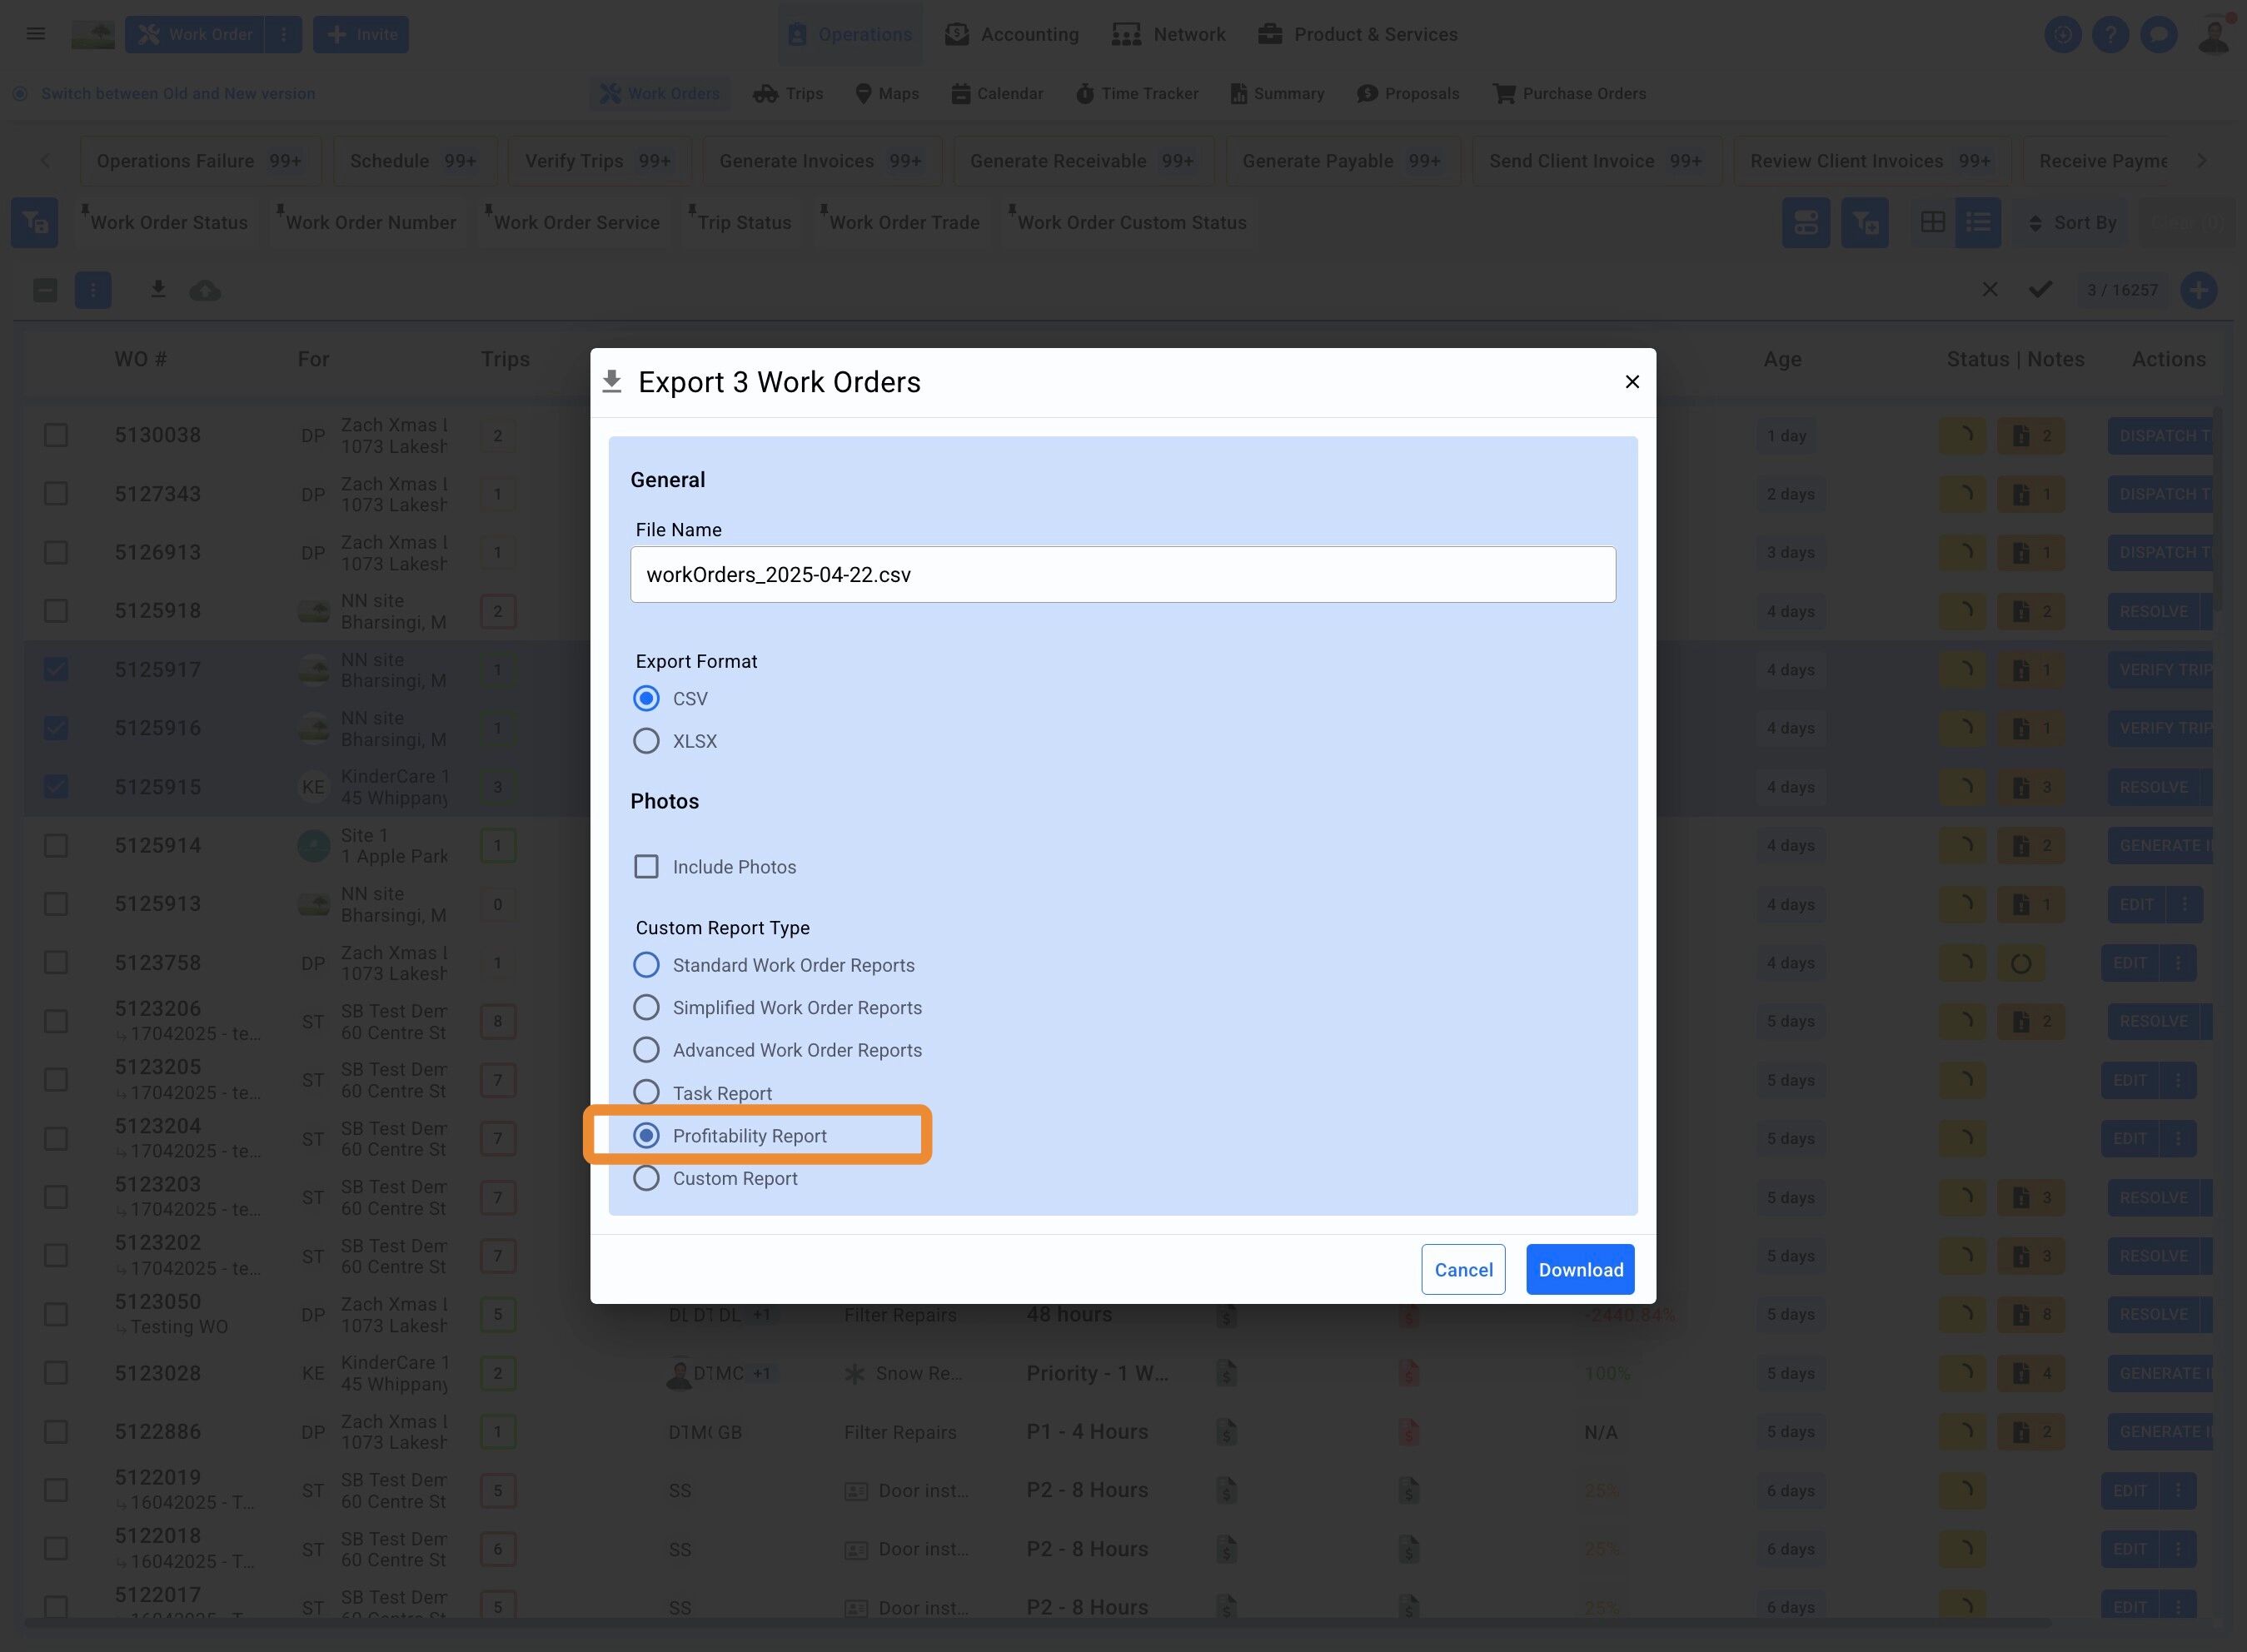Click the cloud upload icon
Image resolution: width=2247 pixels, height=1652 pixels.
205,291
